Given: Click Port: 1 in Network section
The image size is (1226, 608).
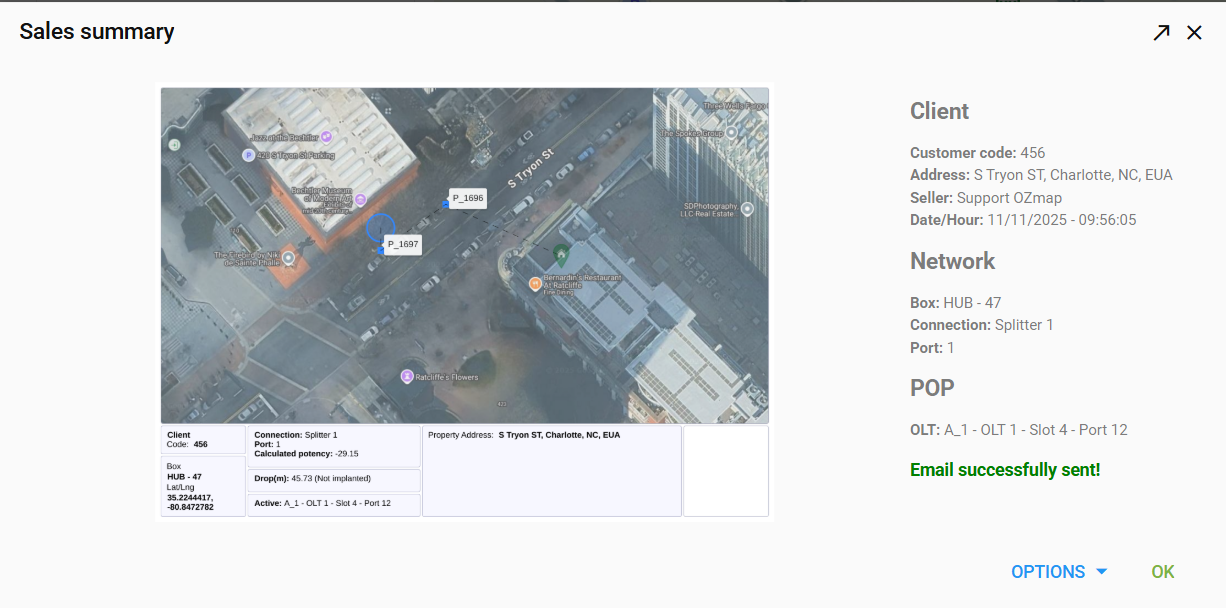Looking at the screenshot, I should point(932,348).
